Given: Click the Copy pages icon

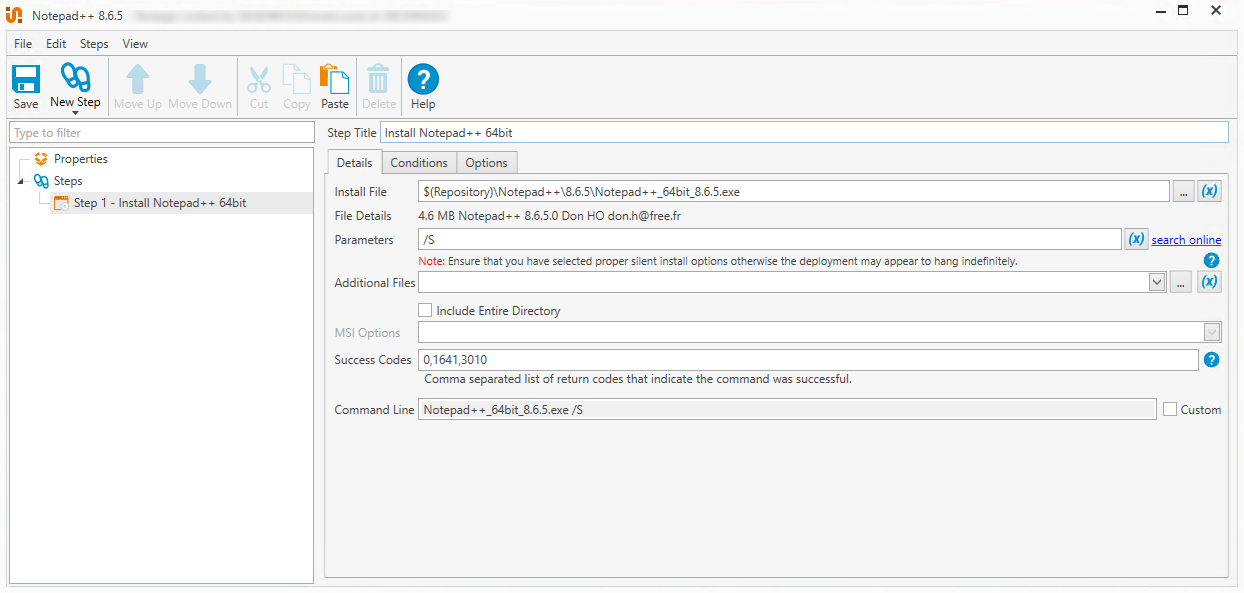Looking at the screenshot, I should click(x=296, y=80).
